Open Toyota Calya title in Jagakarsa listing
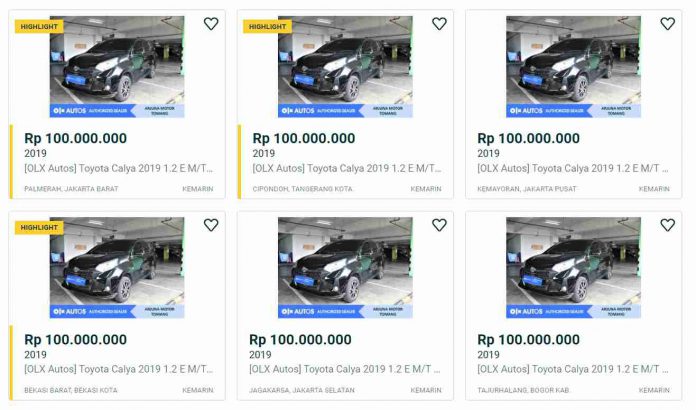The height and width of the screenshot is (410, 696). pyautogui.click(x=344, y=369)
